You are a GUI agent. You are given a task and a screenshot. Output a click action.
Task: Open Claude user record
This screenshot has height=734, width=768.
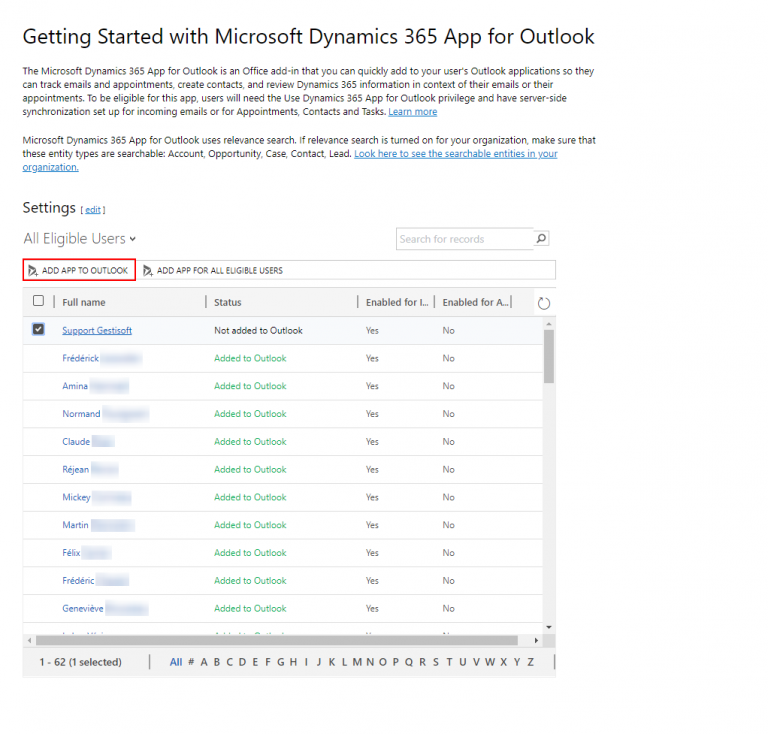click(x=76, y=442)
